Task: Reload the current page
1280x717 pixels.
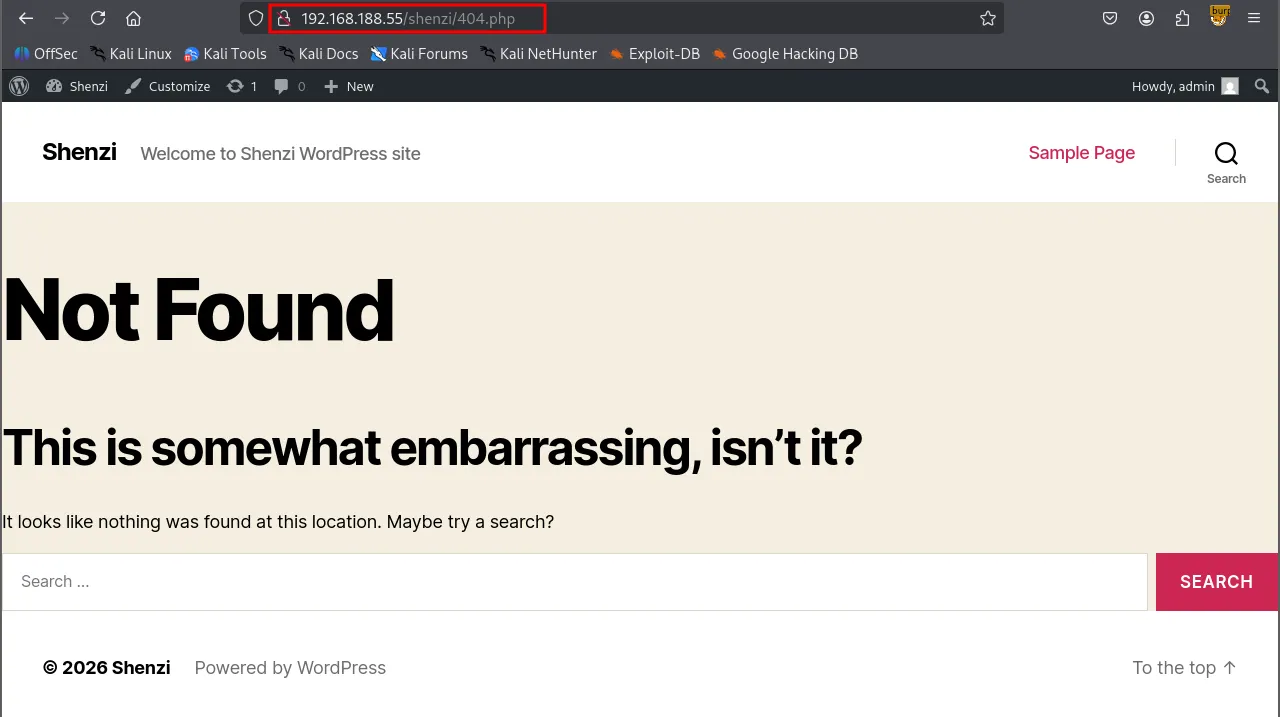Action: pyautogui.click(x=98, y=18)
